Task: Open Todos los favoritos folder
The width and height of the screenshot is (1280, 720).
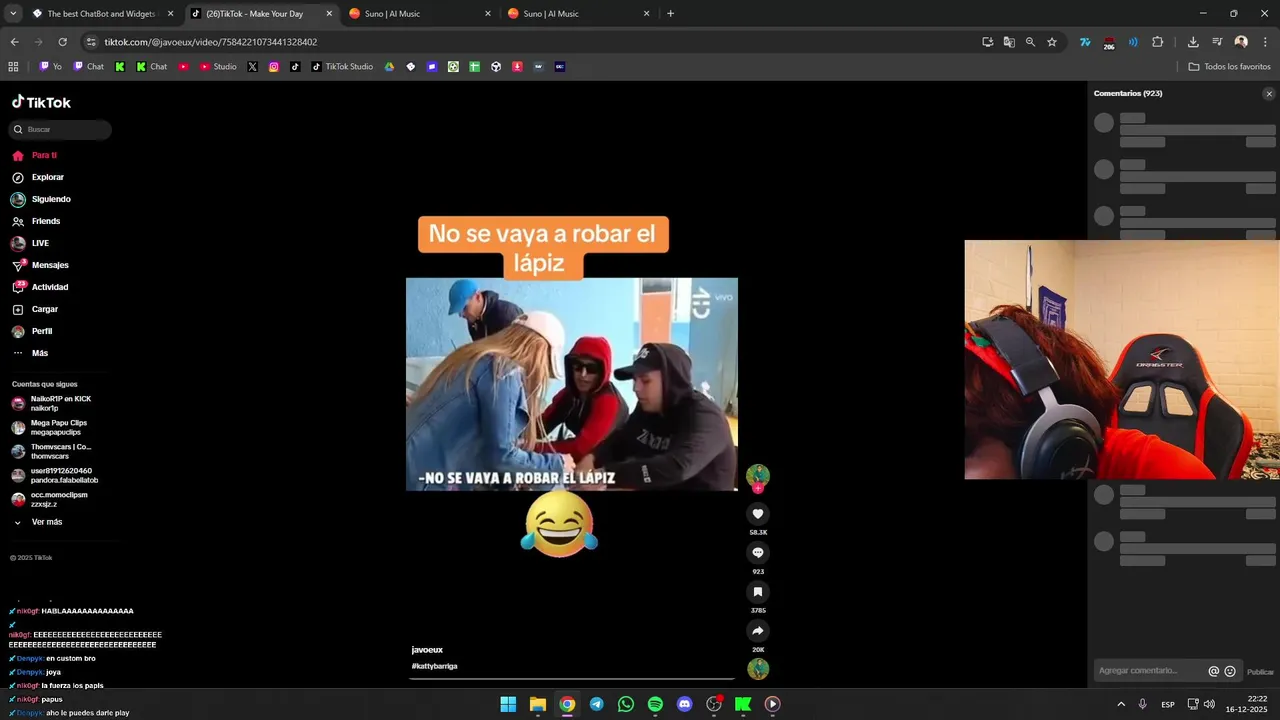Action: [x=1229, y=67]
